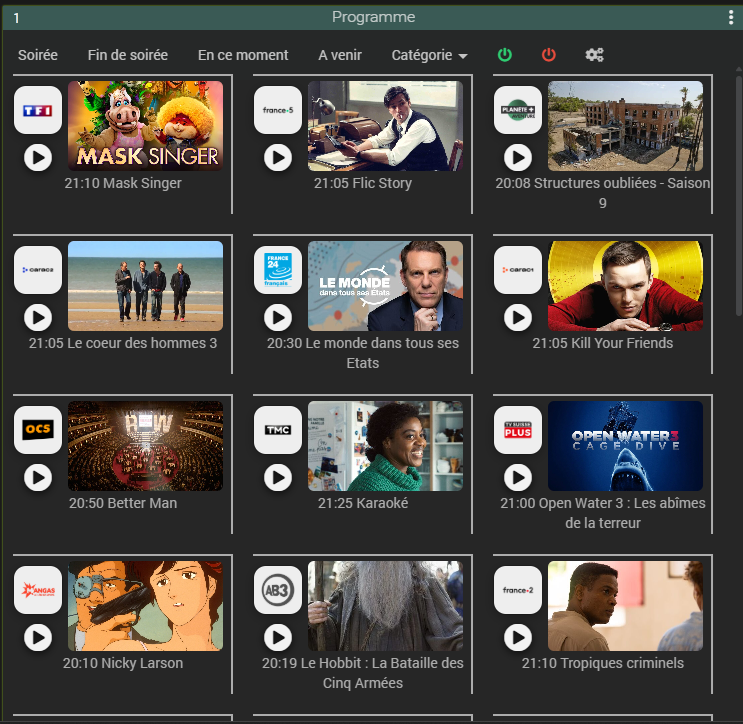Image resolution: width=743 pixels, height=724 pixels.
Task: Open the Karaoké thumbnail
Action: tap(385, 446)
